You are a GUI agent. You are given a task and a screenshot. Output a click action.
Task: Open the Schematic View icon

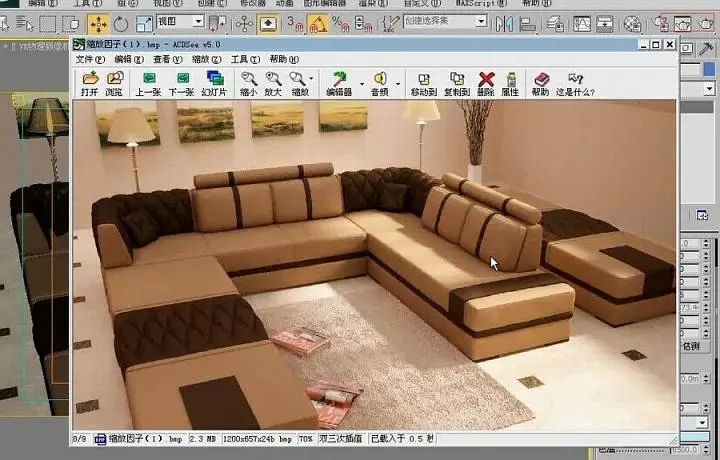coord(605,23)
